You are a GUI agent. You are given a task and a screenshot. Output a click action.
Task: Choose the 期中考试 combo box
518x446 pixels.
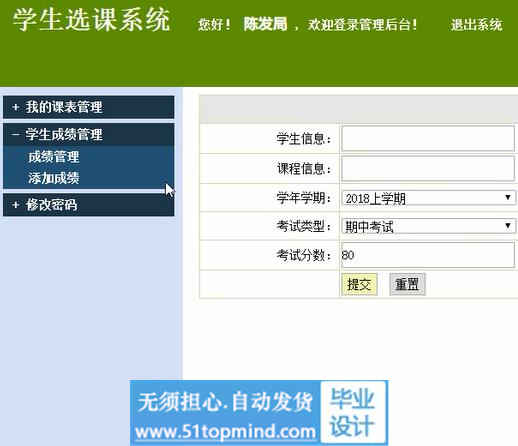428,226
